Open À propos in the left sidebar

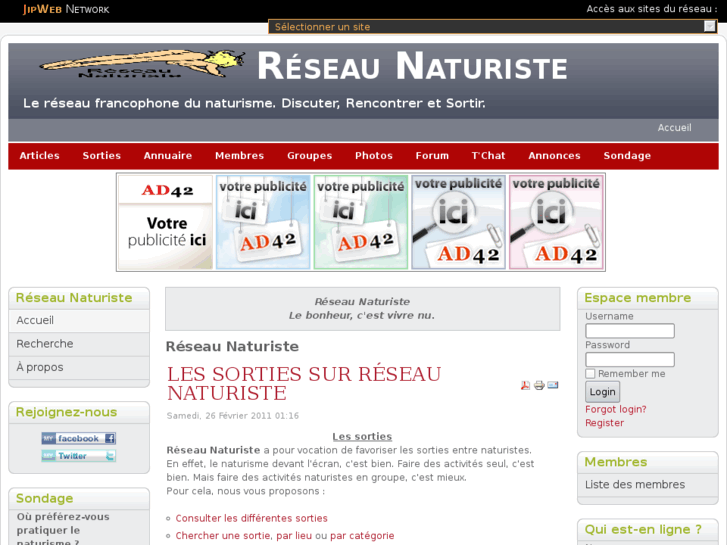[x=79, y=367]
